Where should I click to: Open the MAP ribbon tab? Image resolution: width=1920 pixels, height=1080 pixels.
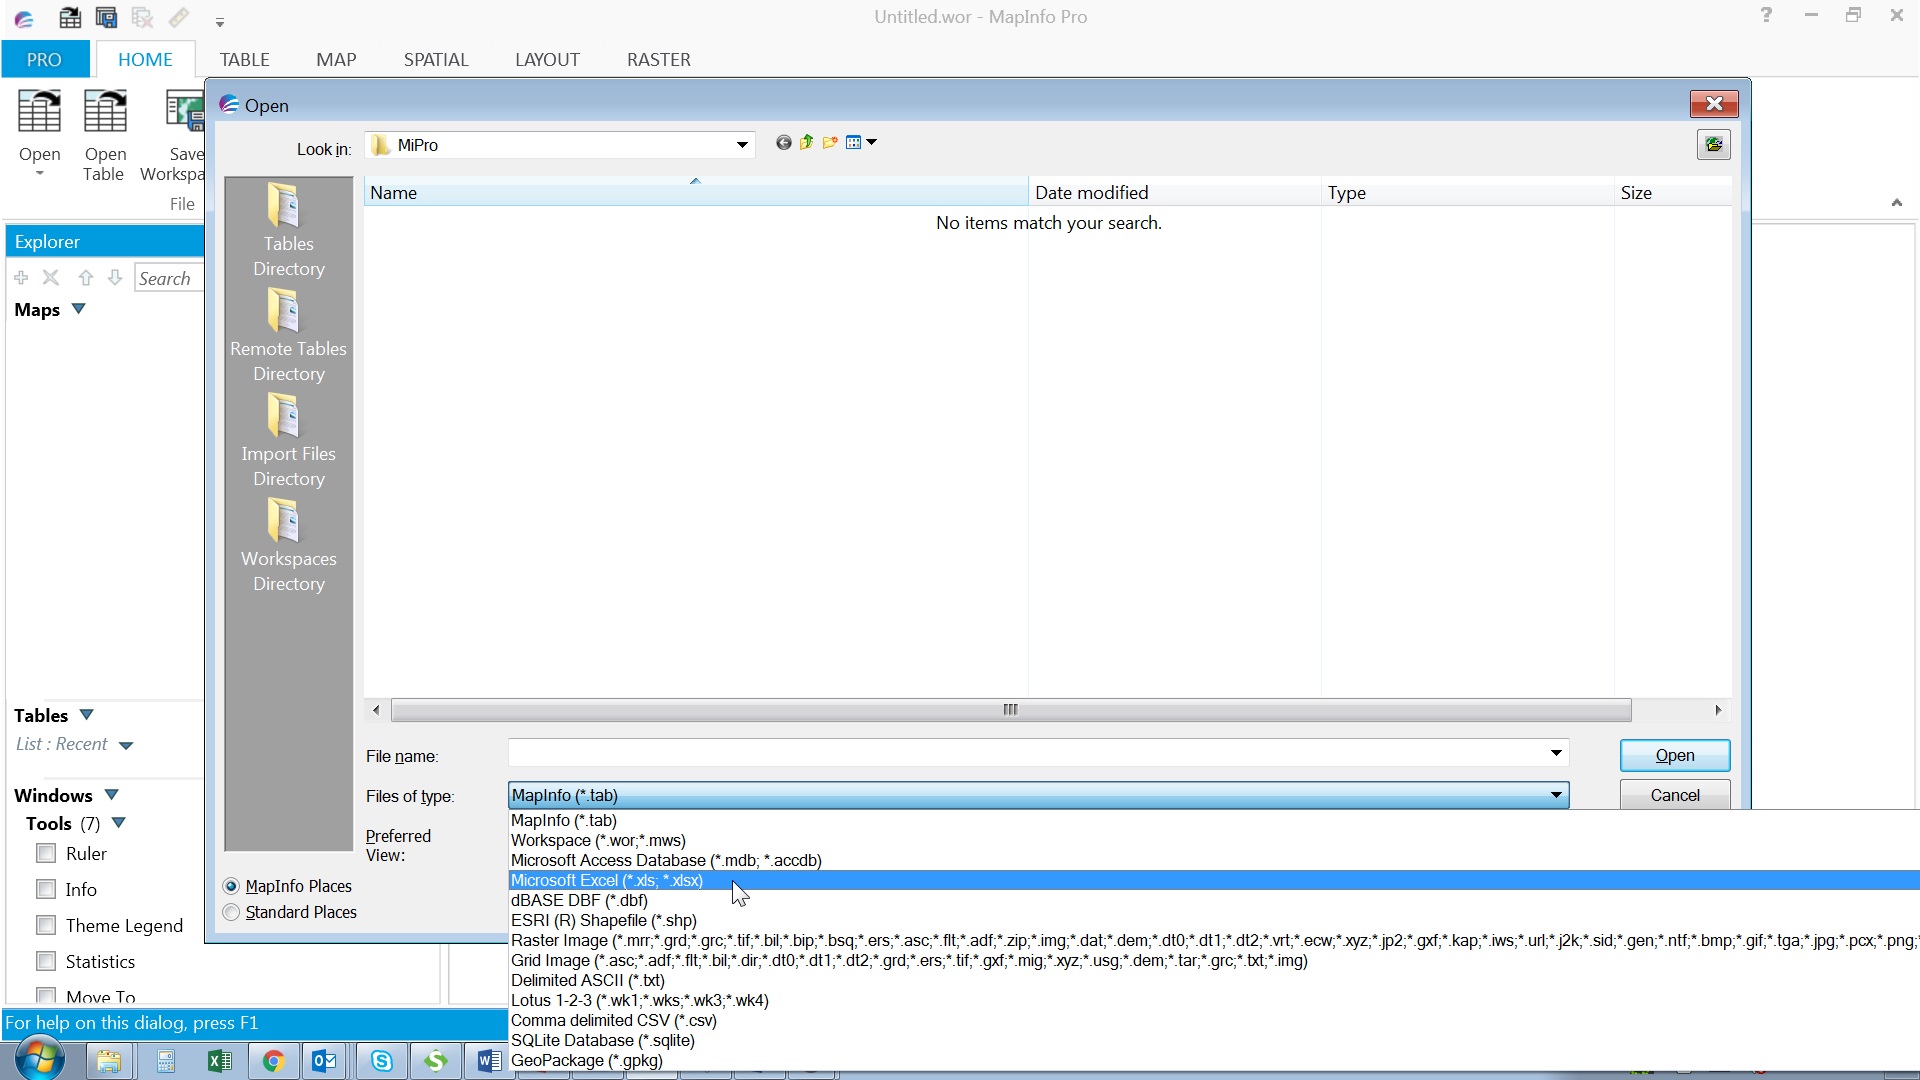tap(336, 59)
